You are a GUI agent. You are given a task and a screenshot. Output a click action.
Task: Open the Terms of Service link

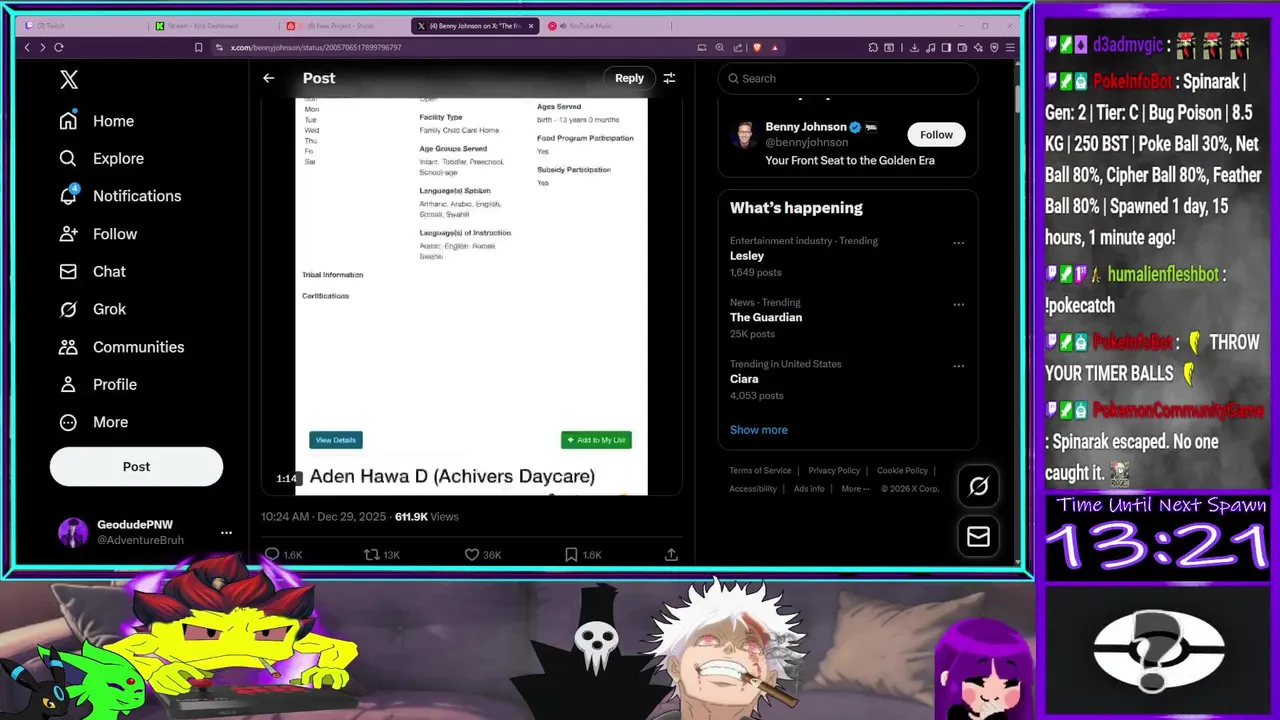pyautogui.click(x=760, y=470)
